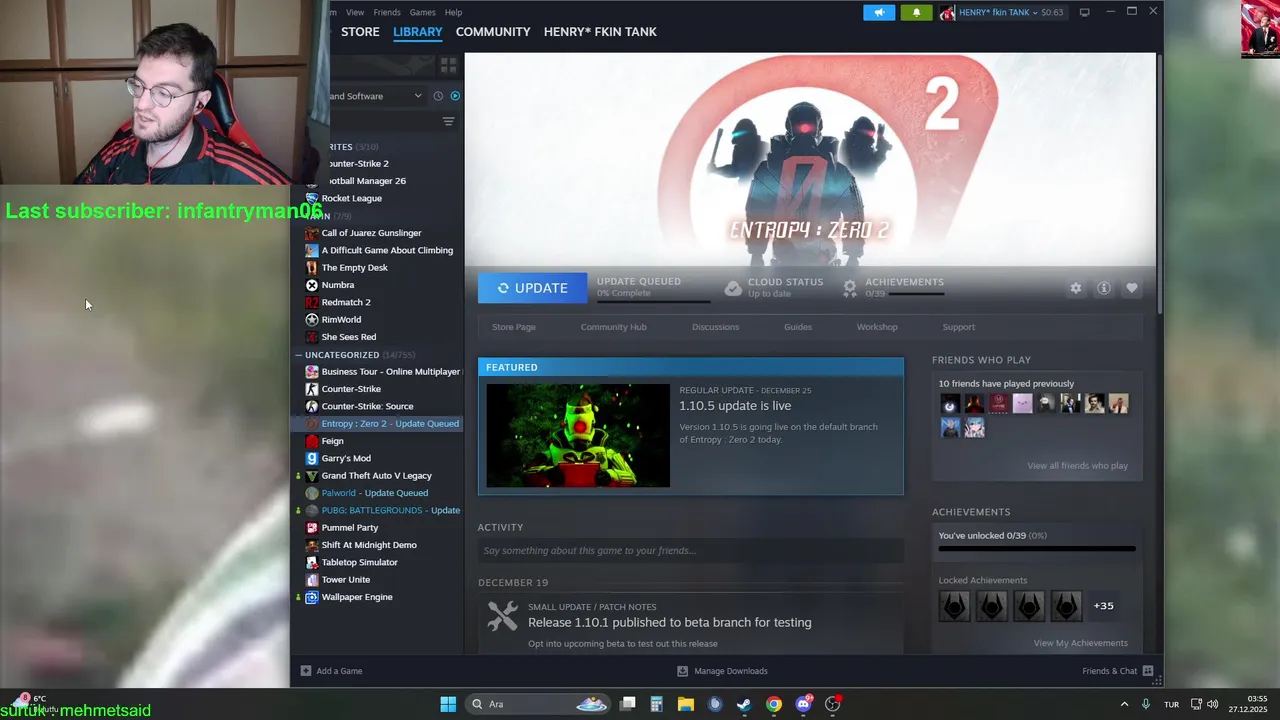Enter Big Picture mode via monitor icon
The image size is (1280, 720).
point(1084,12)
